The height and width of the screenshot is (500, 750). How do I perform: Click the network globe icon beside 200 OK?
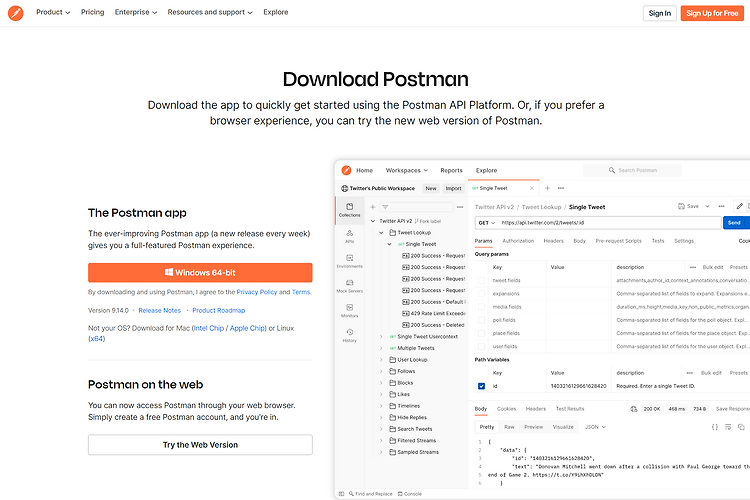pos(634,409)
